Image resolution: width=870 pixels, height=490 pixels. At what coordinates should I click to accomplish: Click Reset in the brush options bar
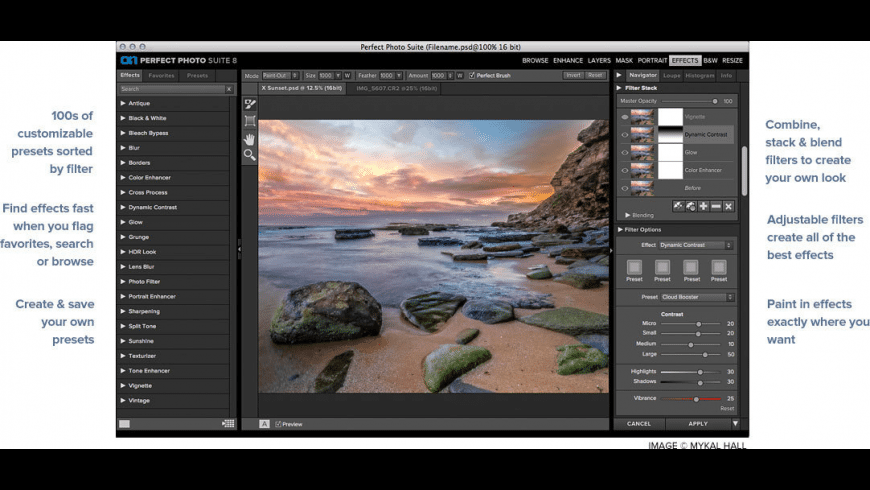tap(595, 75)
